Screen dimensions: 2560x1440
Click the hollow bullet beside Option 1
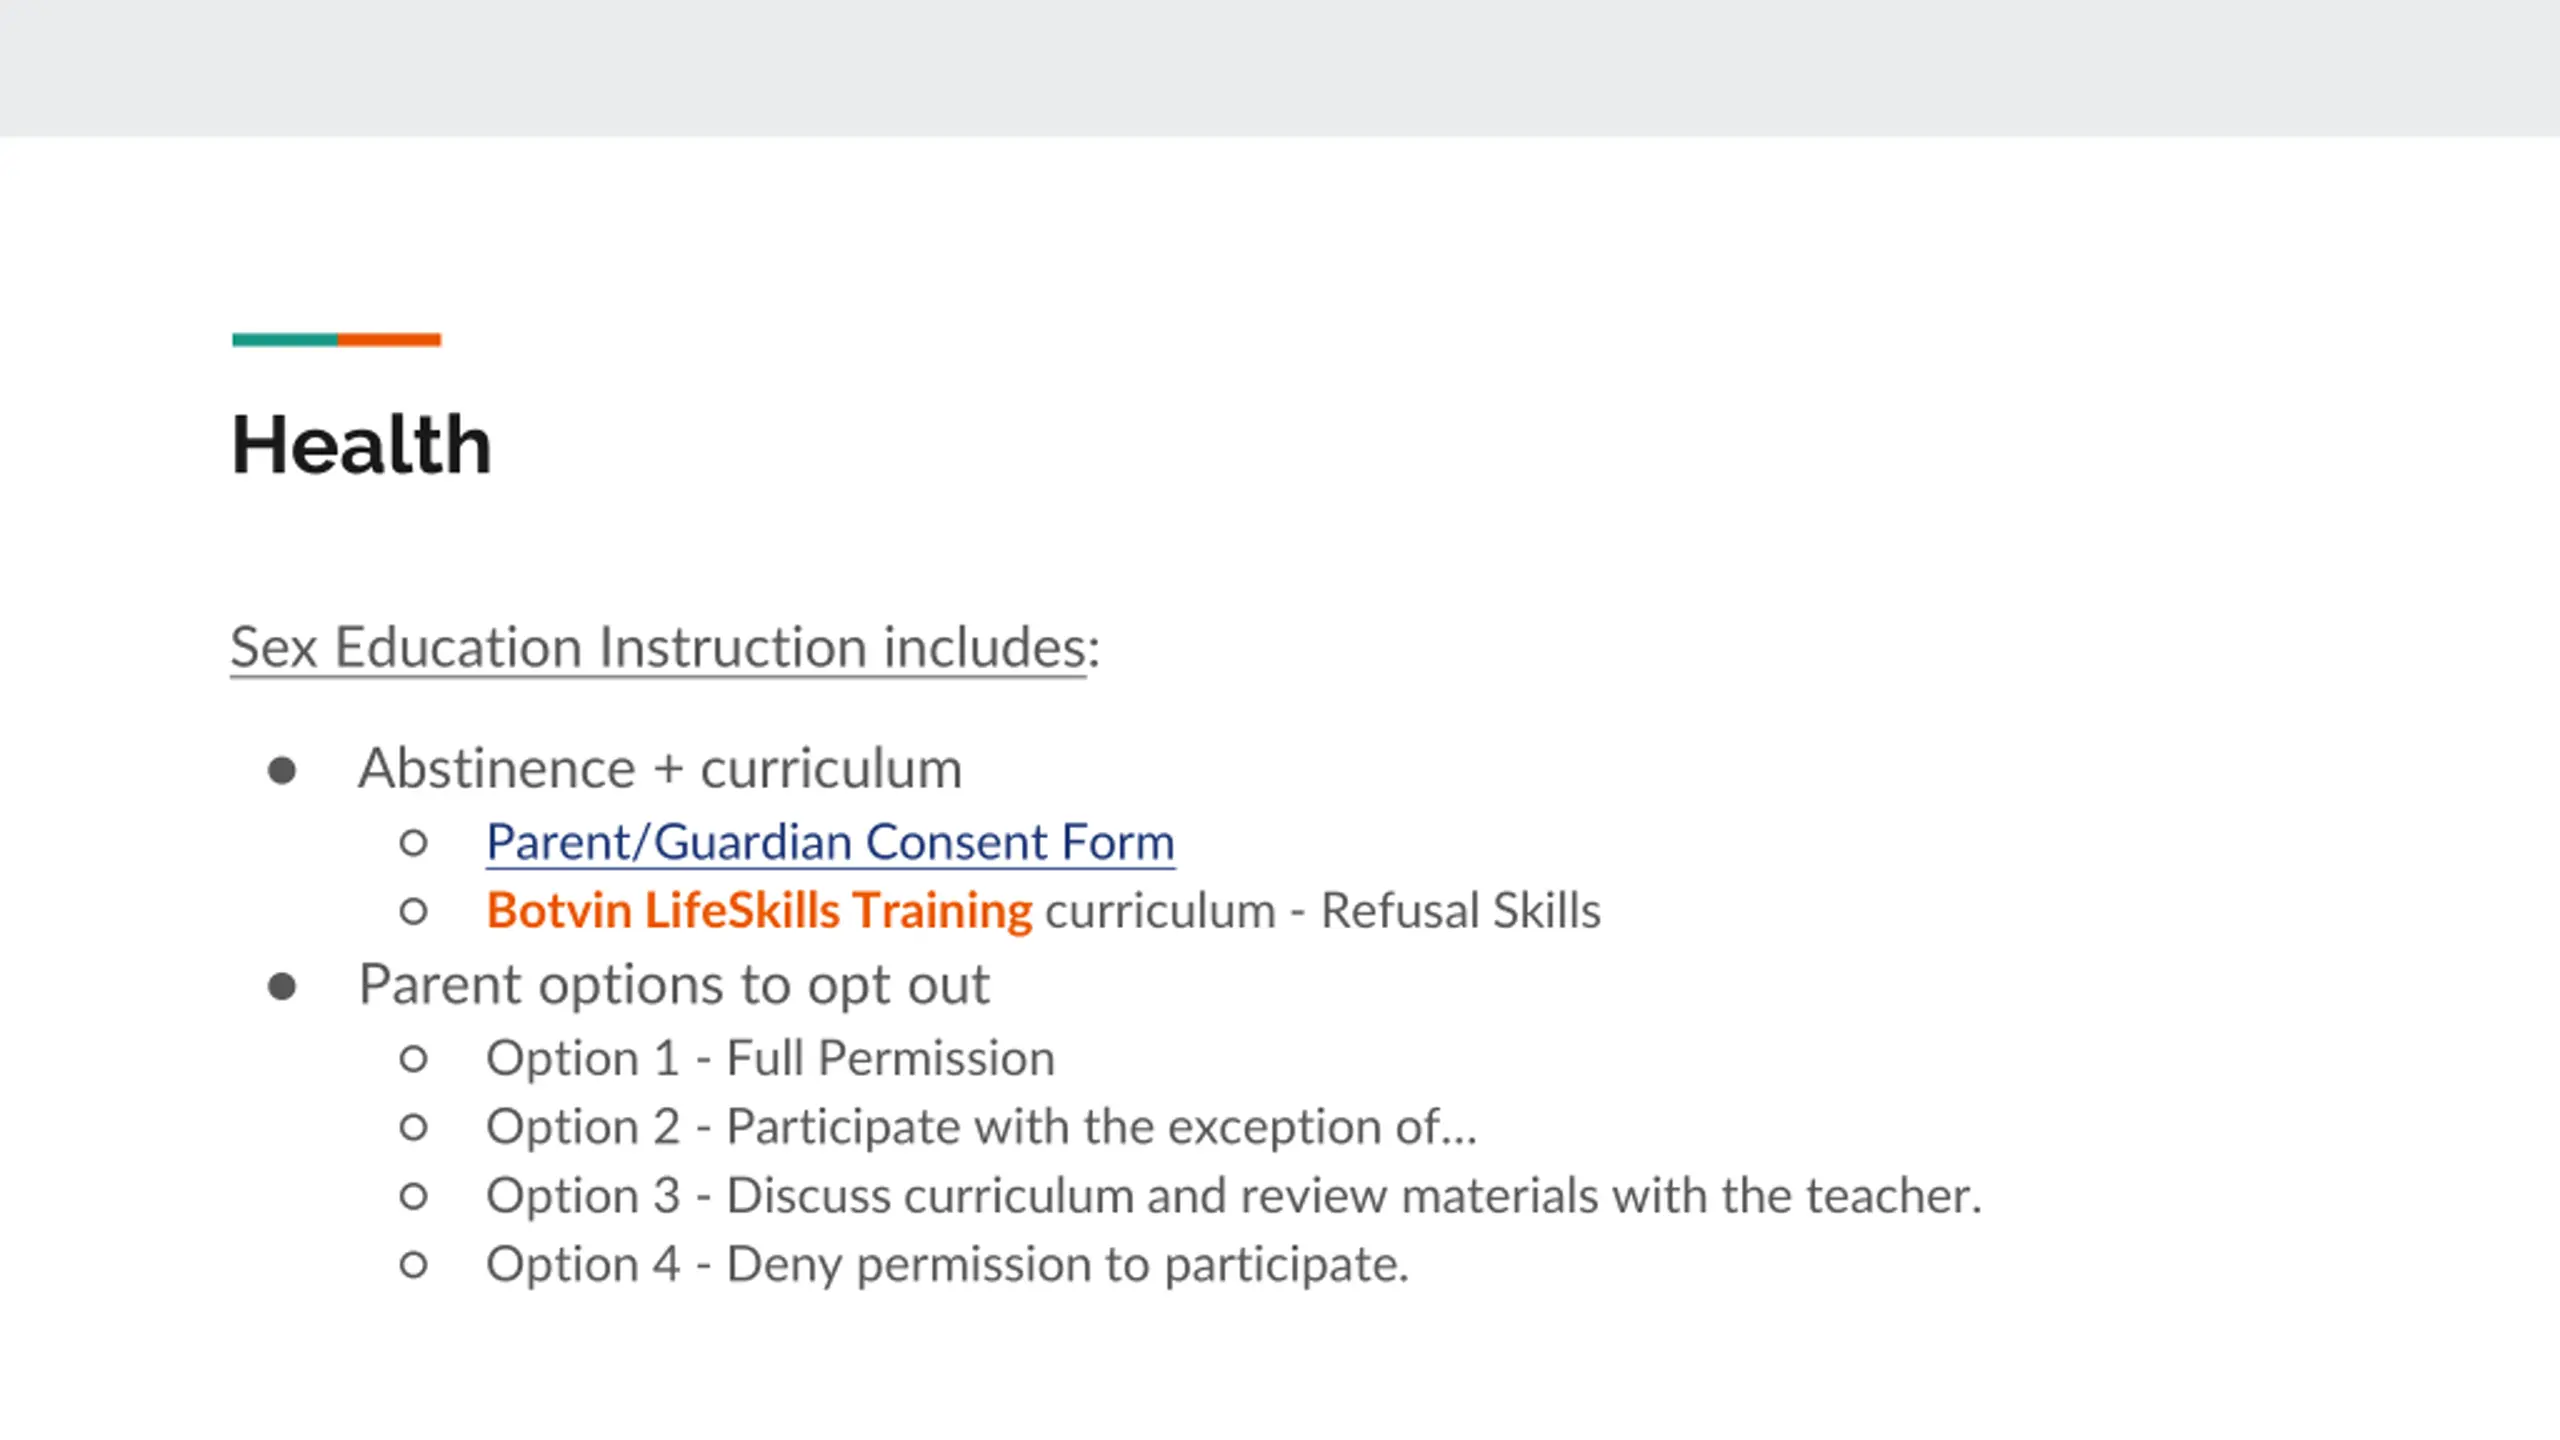(x=413, y=1059)
